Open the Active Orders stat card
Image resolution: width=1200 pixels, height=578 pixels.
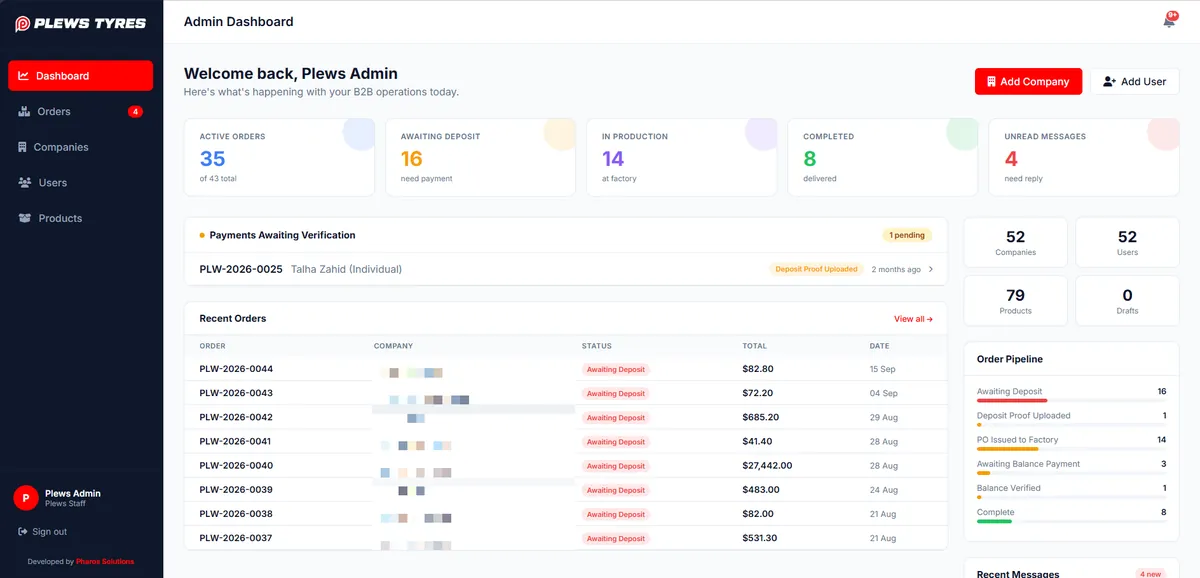pyautogui.click(x=279, y=157)
